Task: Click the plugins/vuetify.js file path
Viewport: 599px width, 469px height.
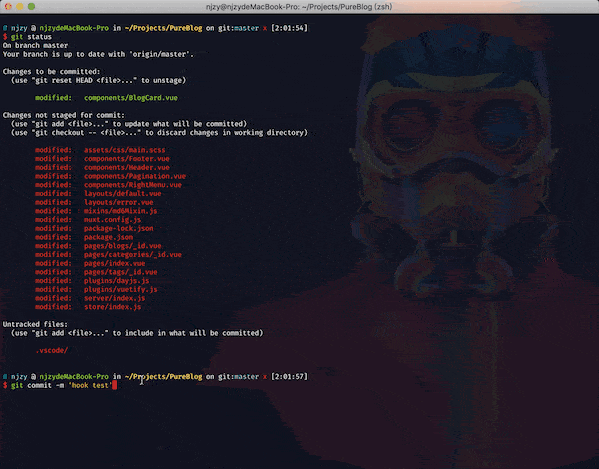Action: tap(120, 289)
